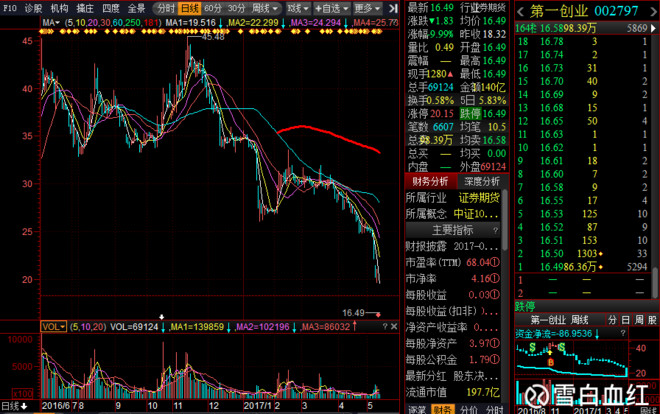Image resolution: width=660 pixels, height=414 pixels.
Task: Select the 分时 bottom tab
Action: [x=494, y=410]
